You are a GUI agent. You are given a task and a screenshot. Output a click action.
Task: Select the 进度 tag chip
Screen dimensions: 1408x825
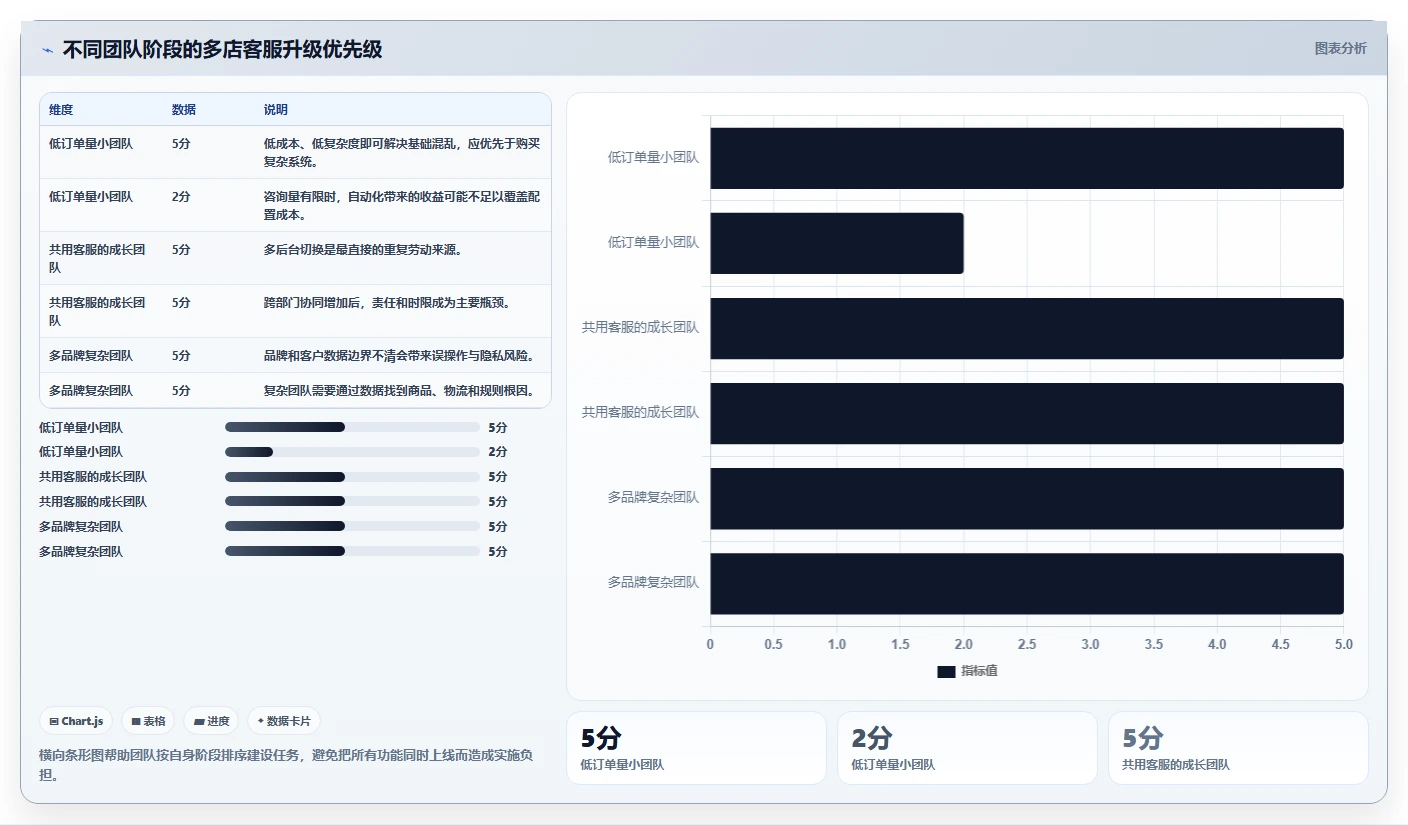[x=211, y=721]
